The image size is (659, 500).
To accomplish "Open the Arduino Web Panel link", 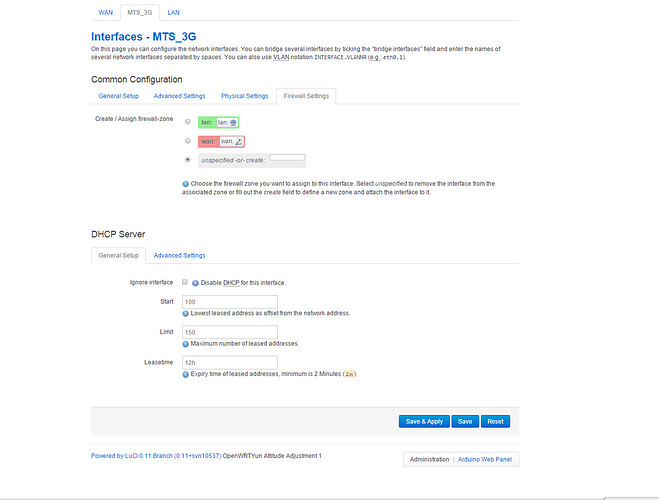I will click(x=485, y=460).
